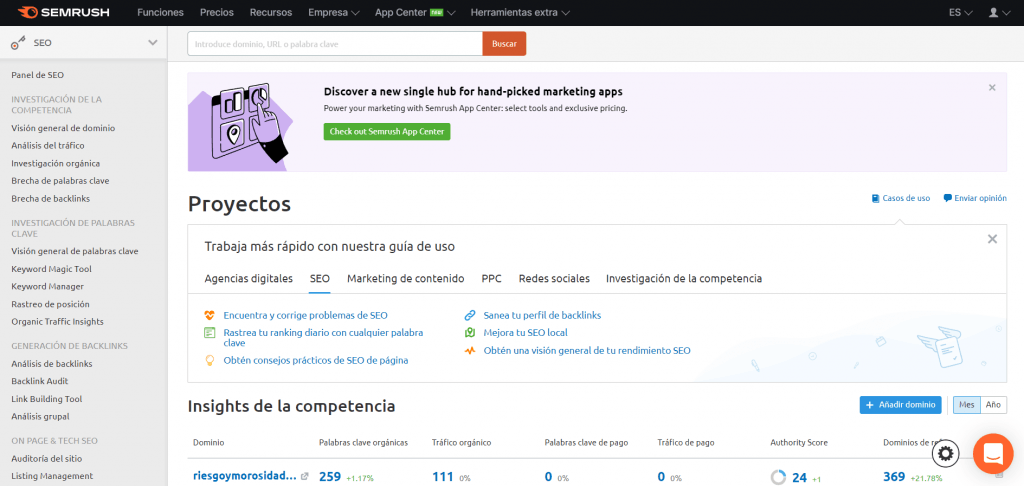Open Brecha de backlinks
The image size is (1024, 486).
click(x=51, y=198)
